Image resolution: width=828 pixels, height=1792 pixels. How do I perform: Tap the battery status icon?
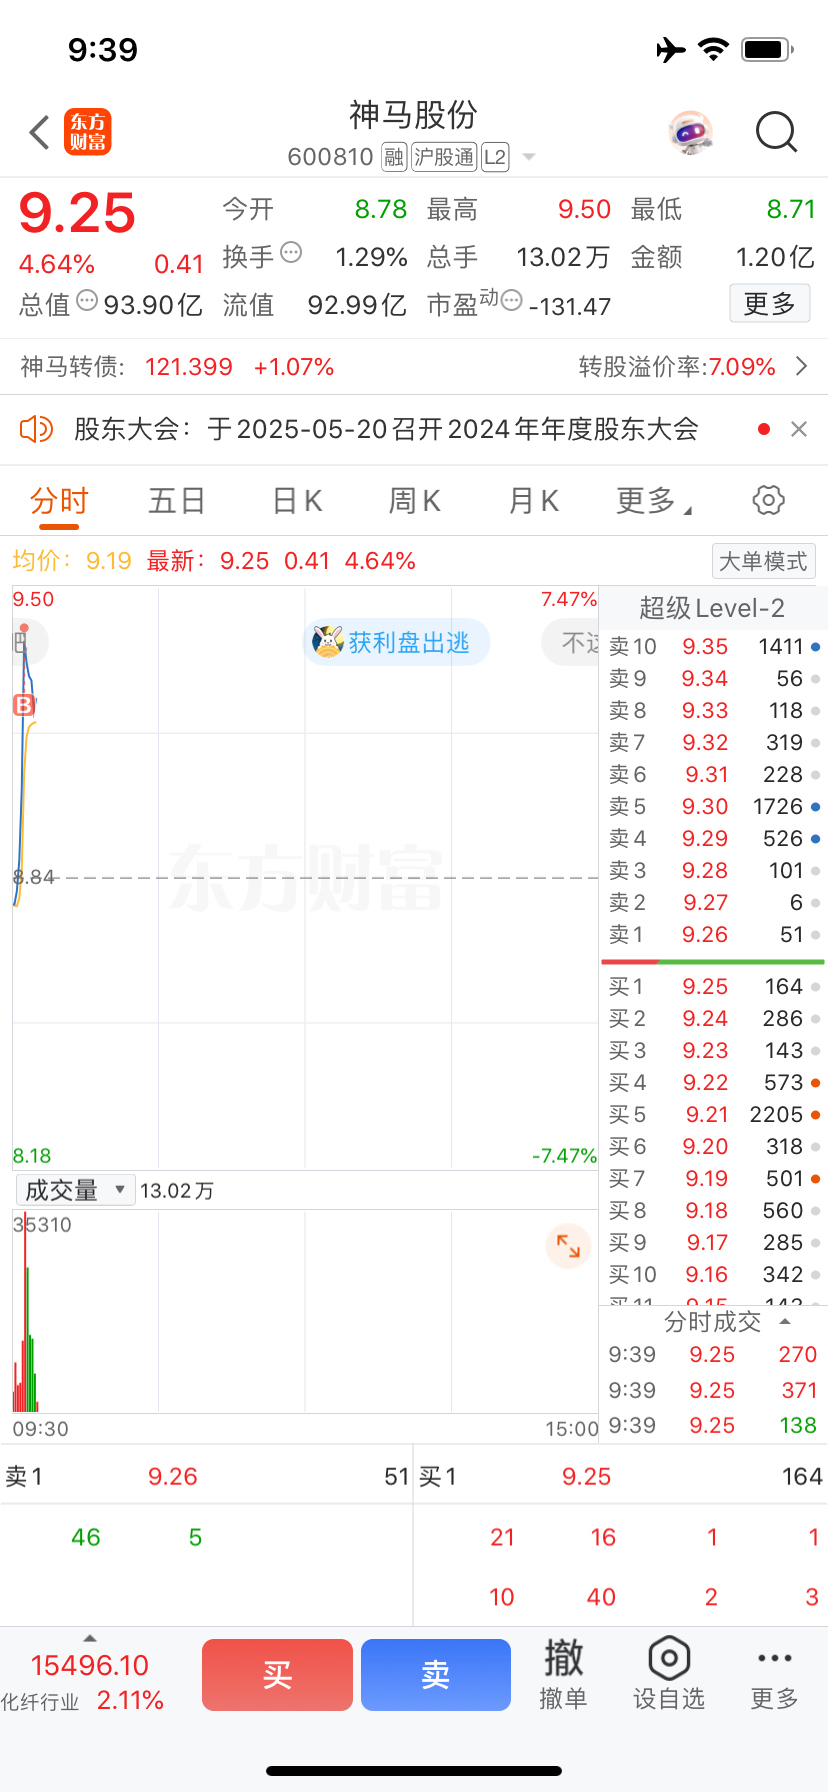pos(768,49)
